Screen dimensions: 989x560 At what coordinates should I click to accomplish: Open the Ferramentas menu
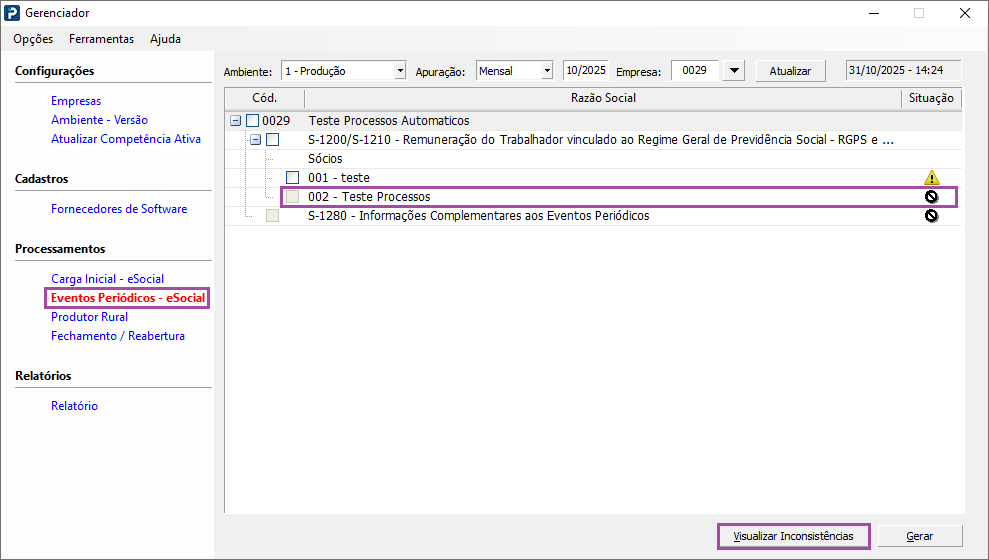101,39
